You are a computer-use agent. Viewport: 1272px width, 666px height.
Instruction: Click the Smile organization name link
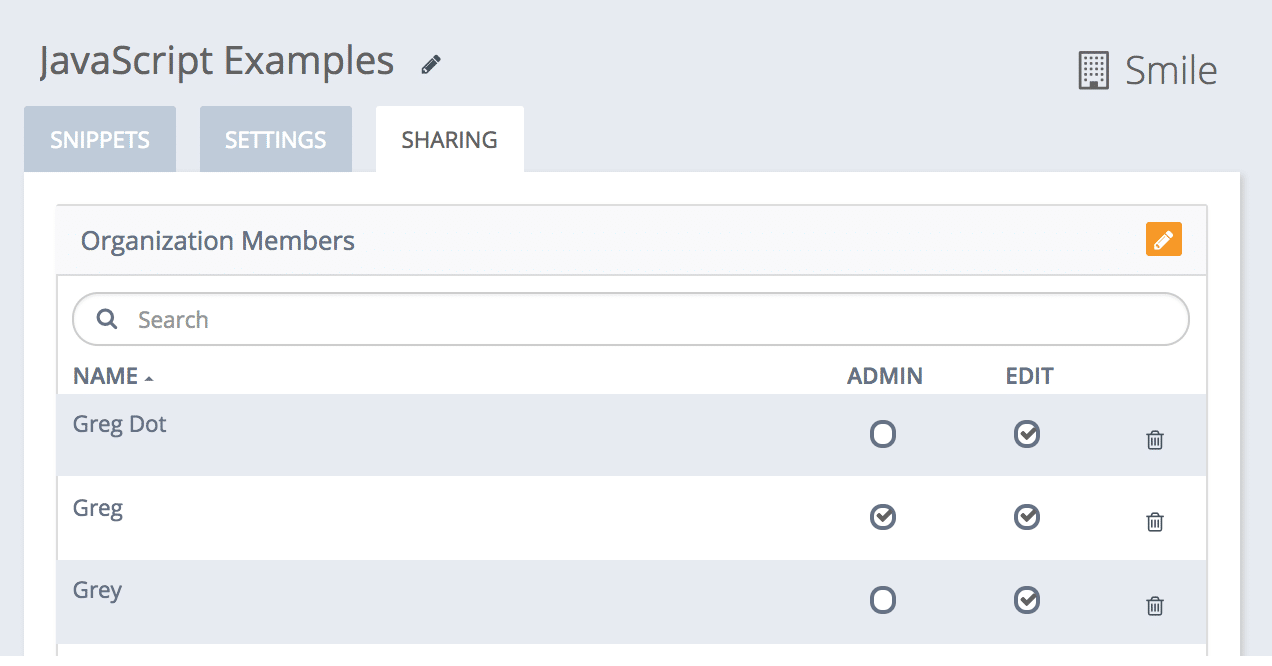1171,71
